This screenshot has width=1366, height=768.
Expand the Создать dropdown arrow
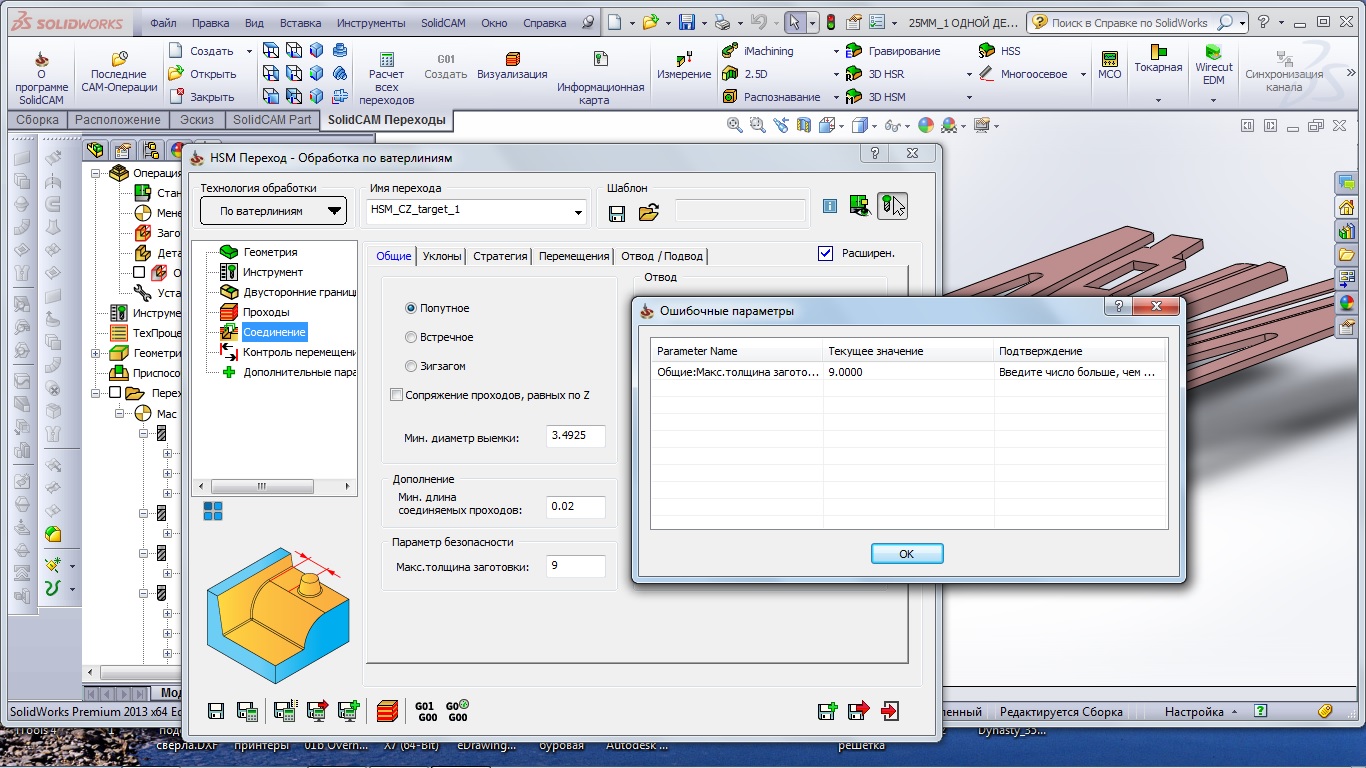247,51
